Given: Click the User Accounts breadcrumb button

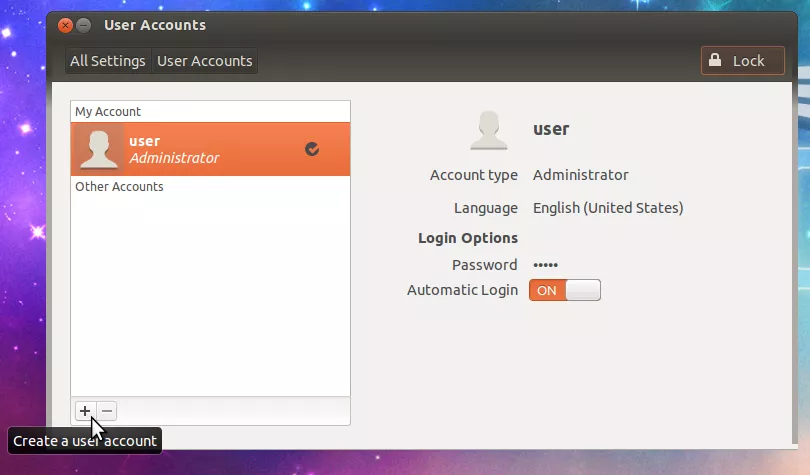Looking at the screenshot, I should point(205,61).
